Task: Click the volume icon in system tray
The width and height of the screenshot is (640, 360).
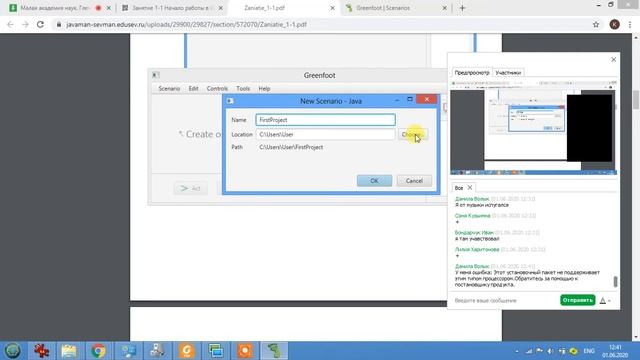Action: tap(551, 351)
